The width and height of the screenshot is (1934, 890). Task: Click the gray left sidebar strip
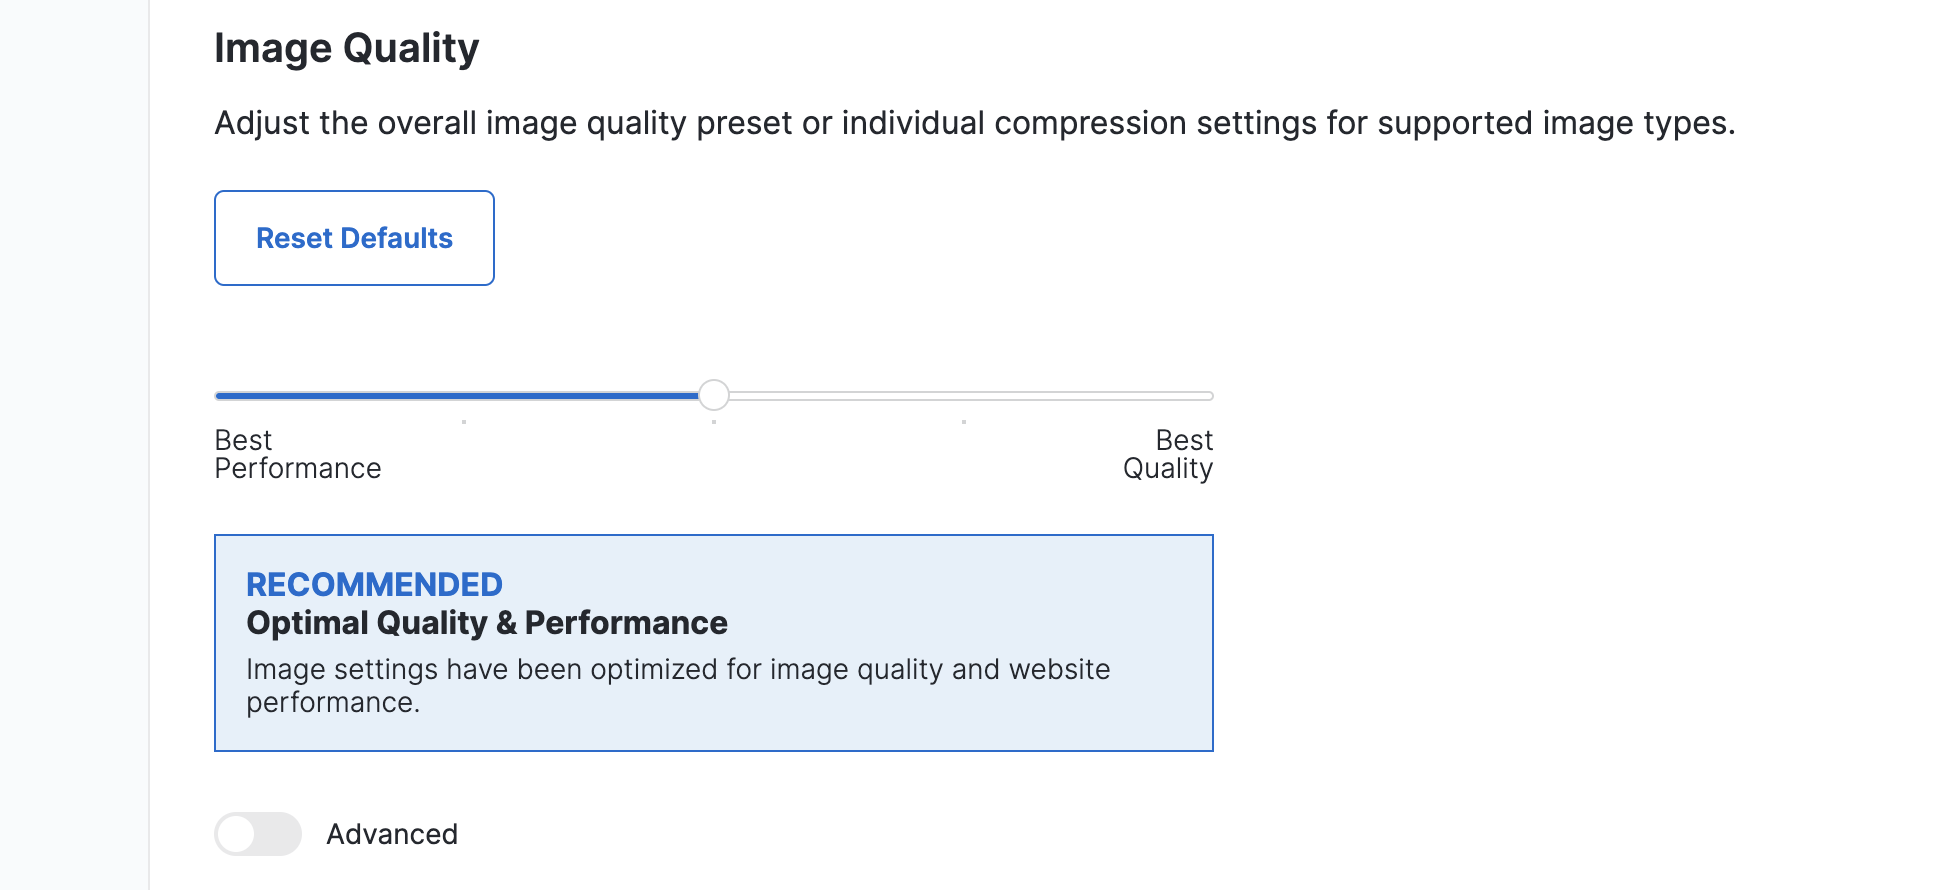click(x=74, y=445)
